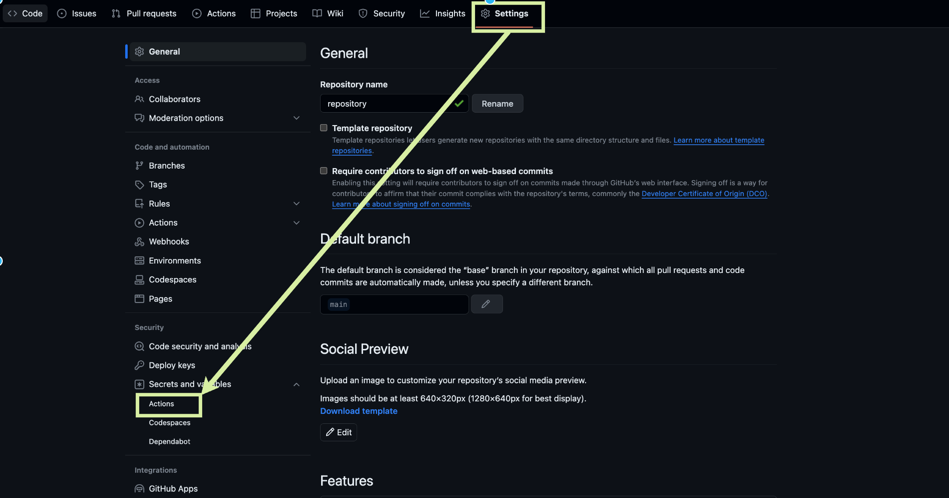The height and width of the screenshot is (498, 949).
Task: Open Learn more about signing off link
Action: [x=401, y=205]
